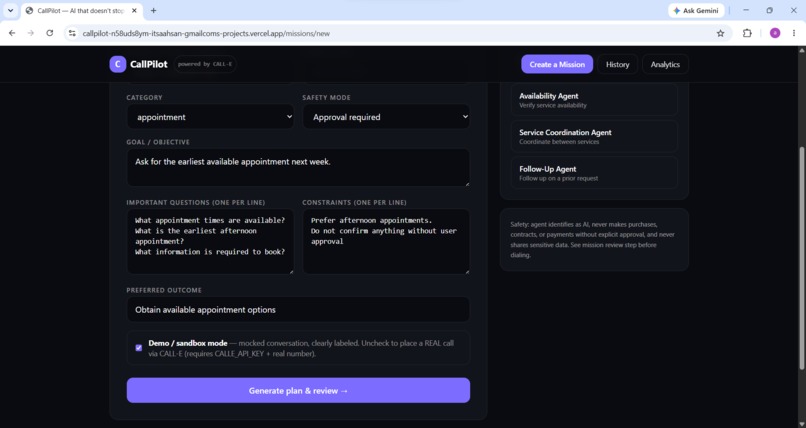806x428 pixels.
Task: Select the Follow-Up Agent card
Action: [x=594, y=173]
